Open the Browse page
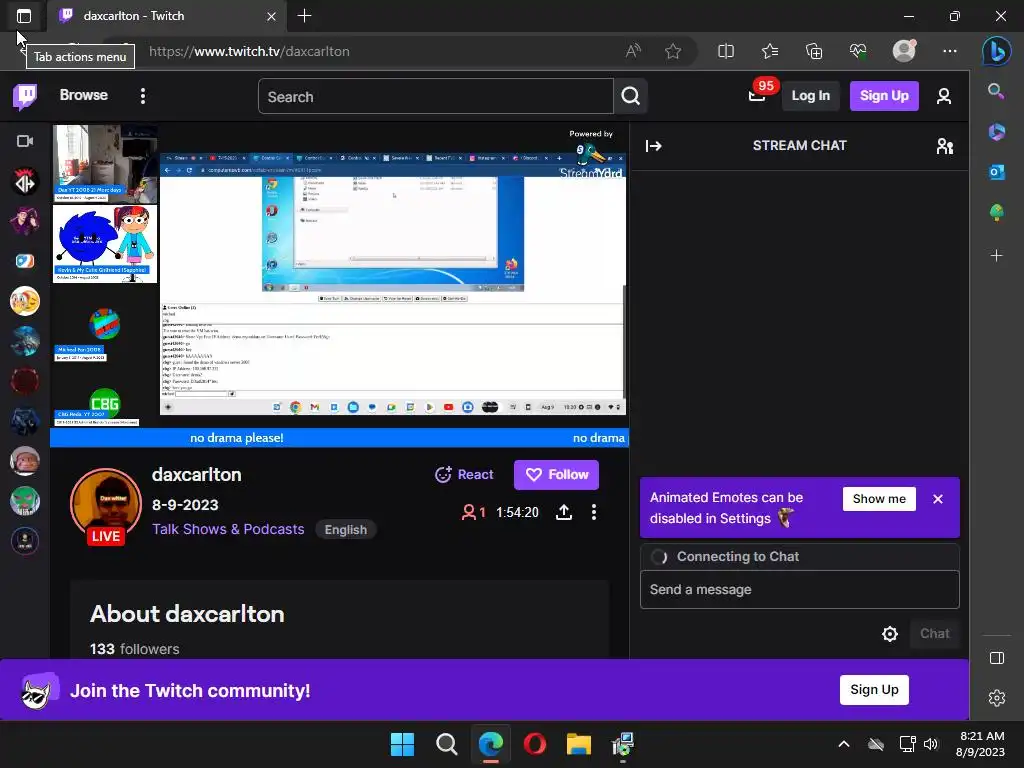 click(84, 95)
